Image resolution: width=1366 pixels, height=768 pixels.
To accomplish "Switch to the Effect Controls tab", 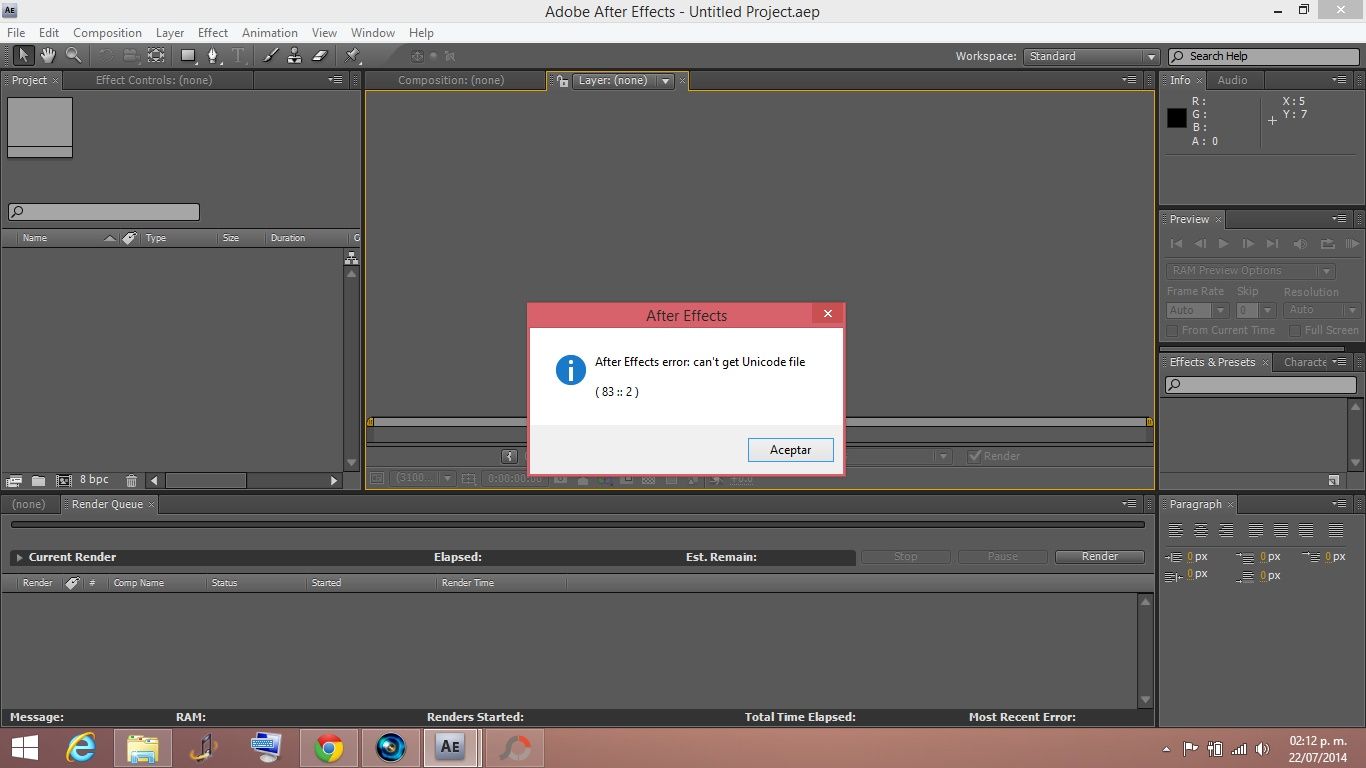I will point(154,80).
